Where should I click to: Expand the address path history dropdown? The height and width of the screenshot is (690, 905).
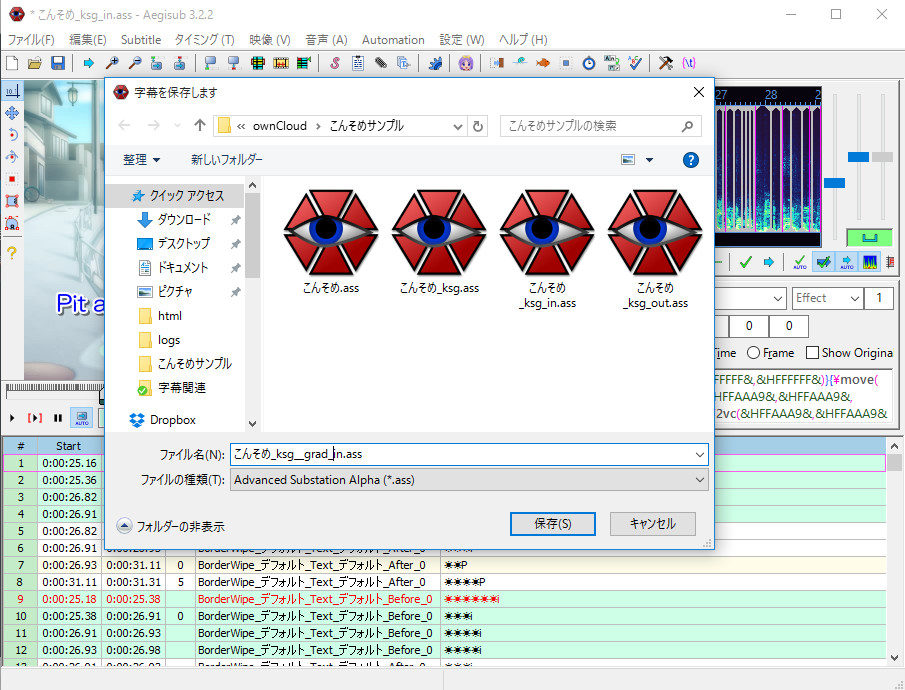point(458,126)
